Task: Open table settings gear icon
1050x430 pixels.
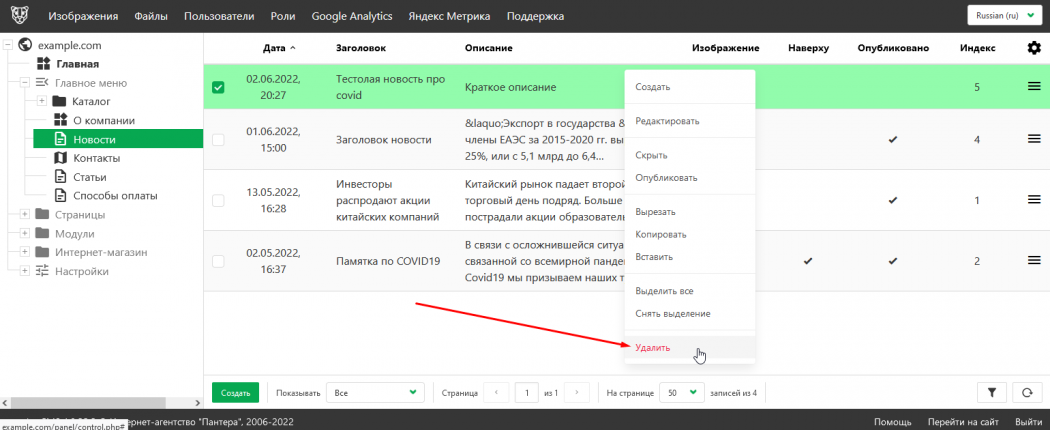Action: click(x=1034, y=47)
